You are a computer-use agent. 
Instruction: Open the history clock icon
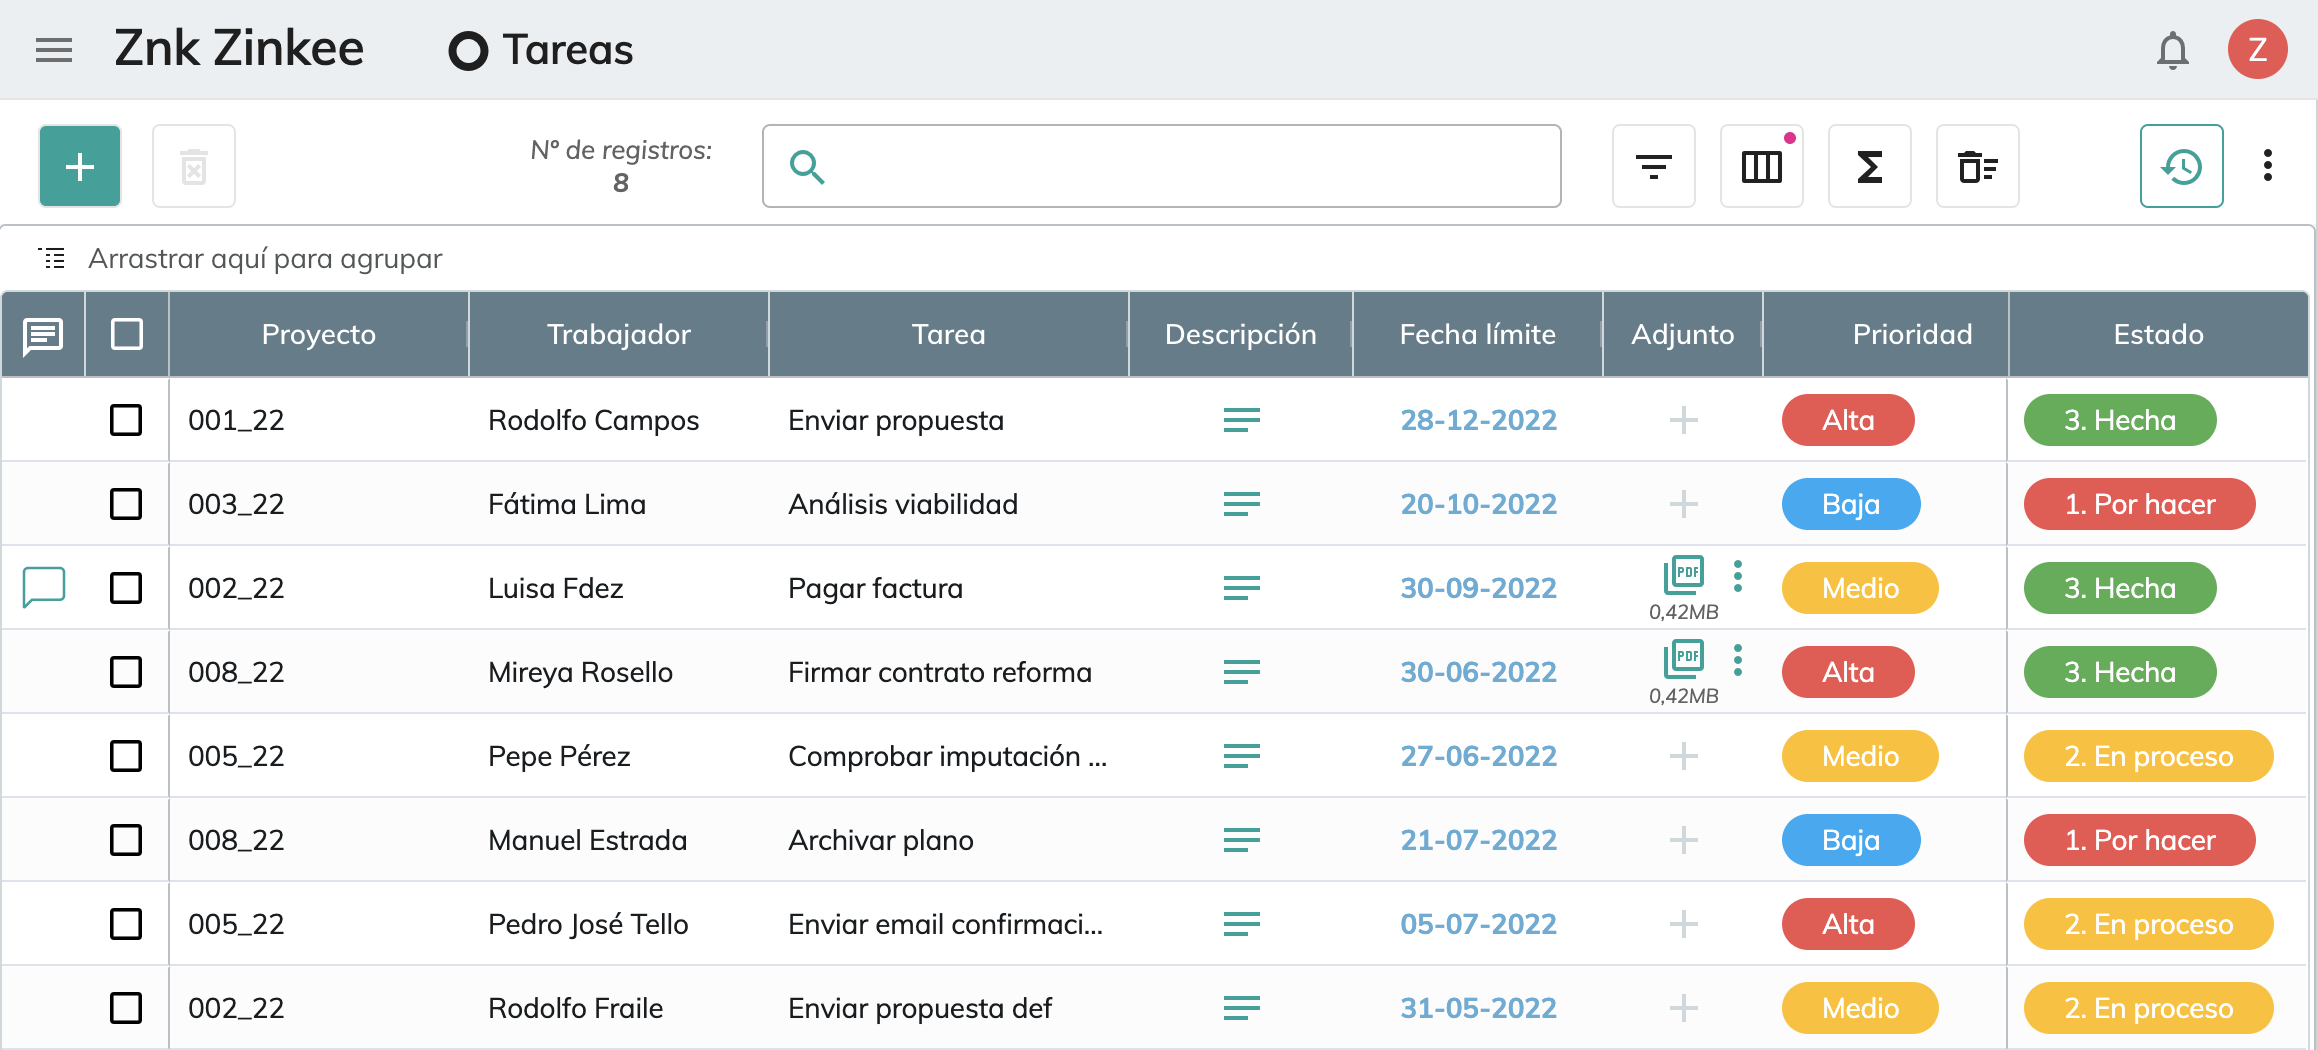pos(2182,166)
